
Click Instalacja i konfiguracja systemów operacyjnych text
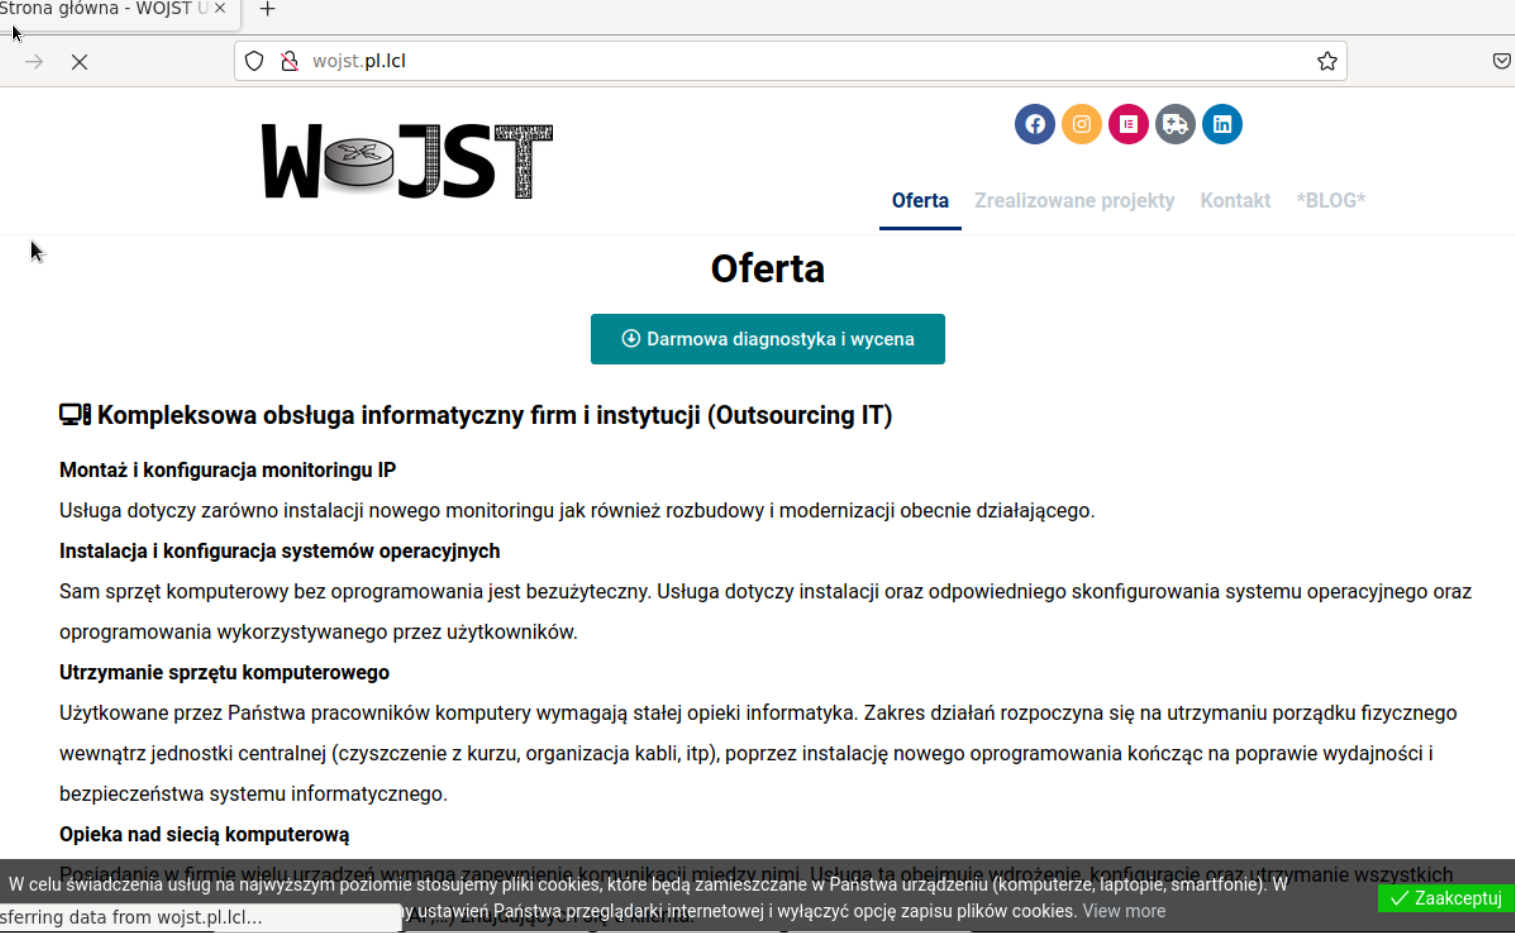279,551
